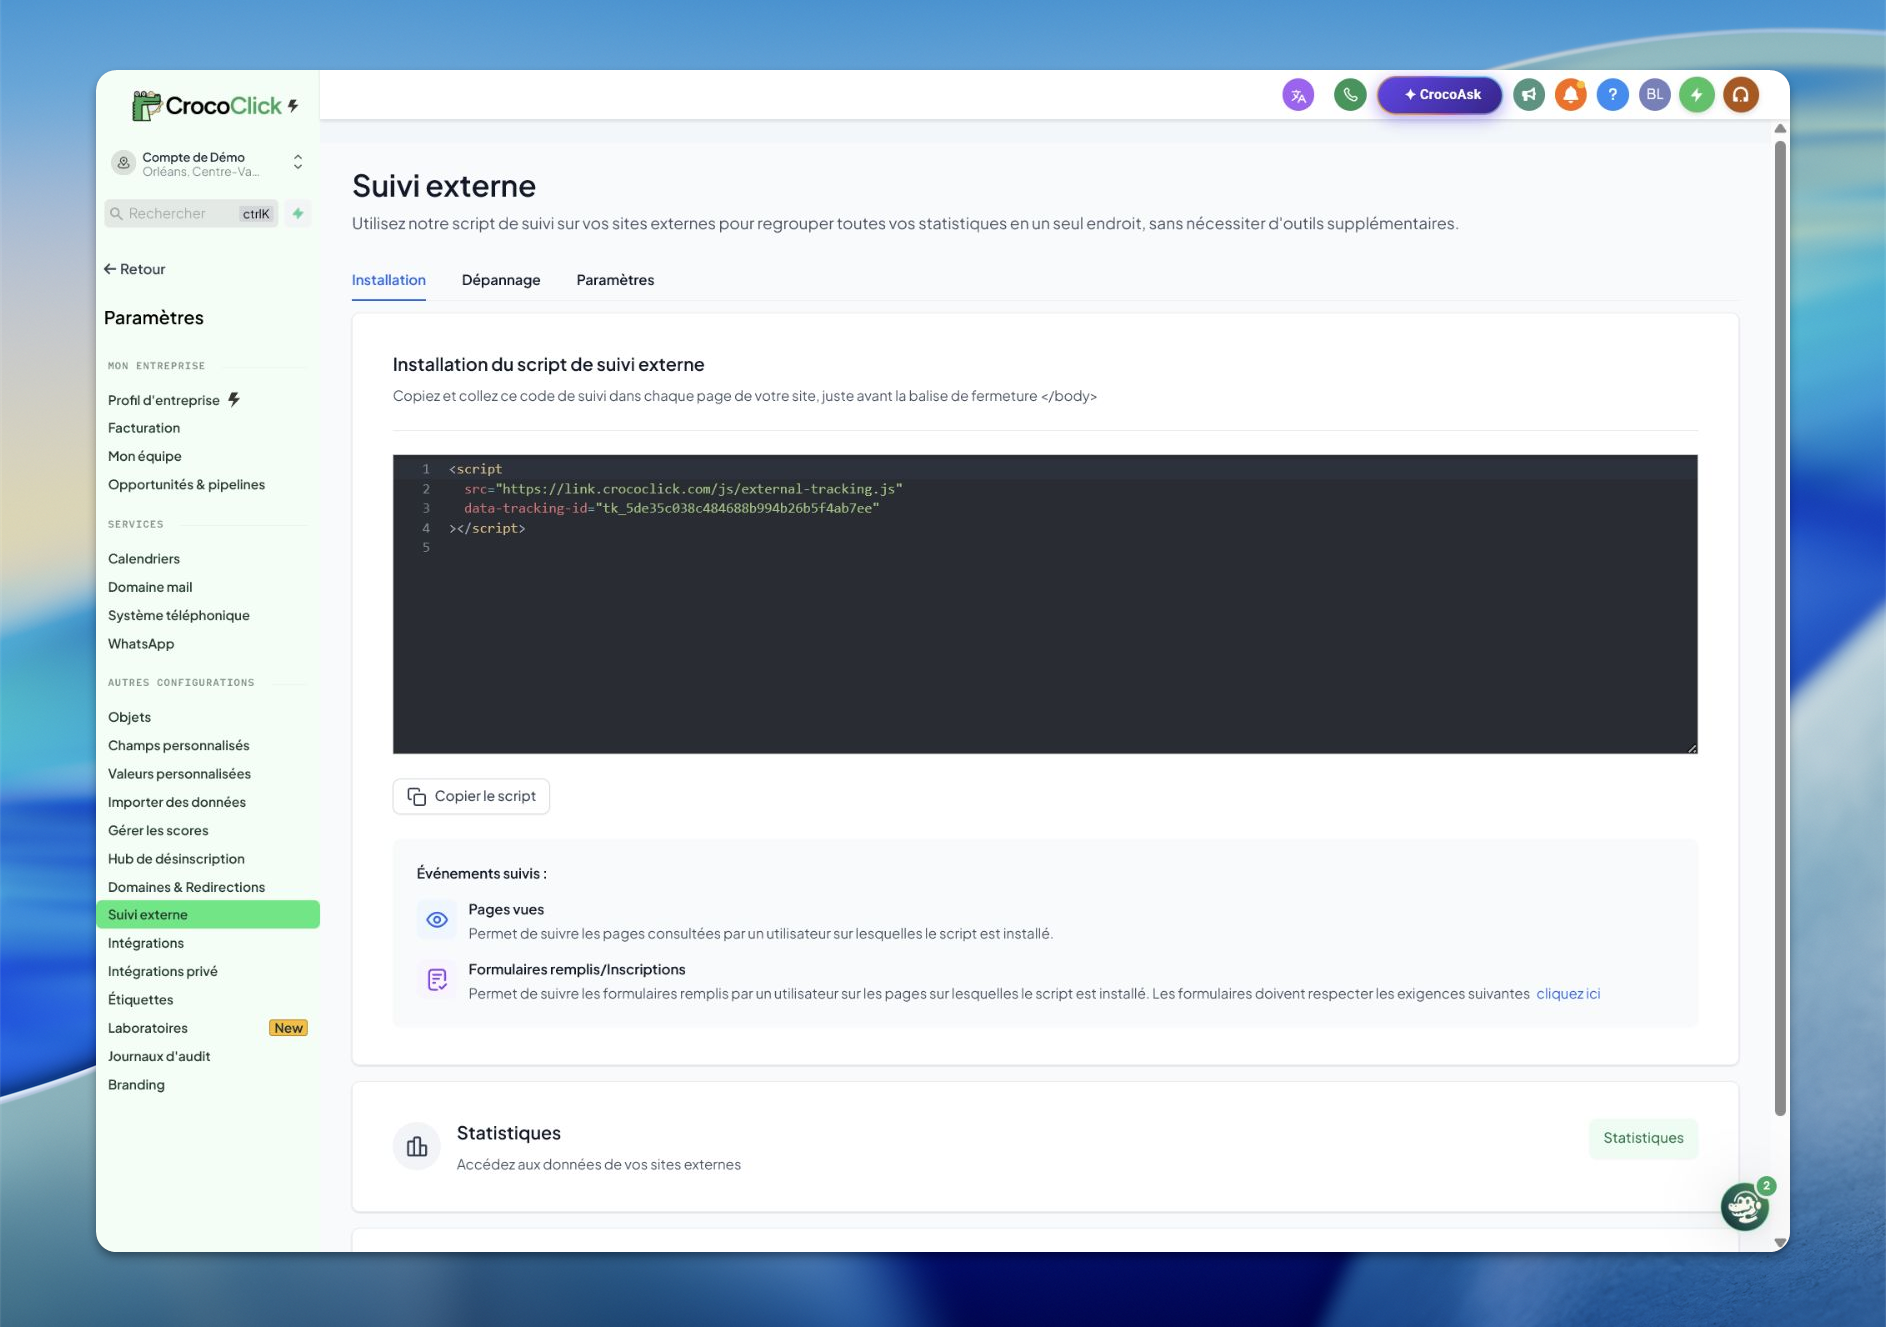Click the scroll-up arrow of the page scrollbar
1886x1327 pixels.
(x=1780, y=129)
